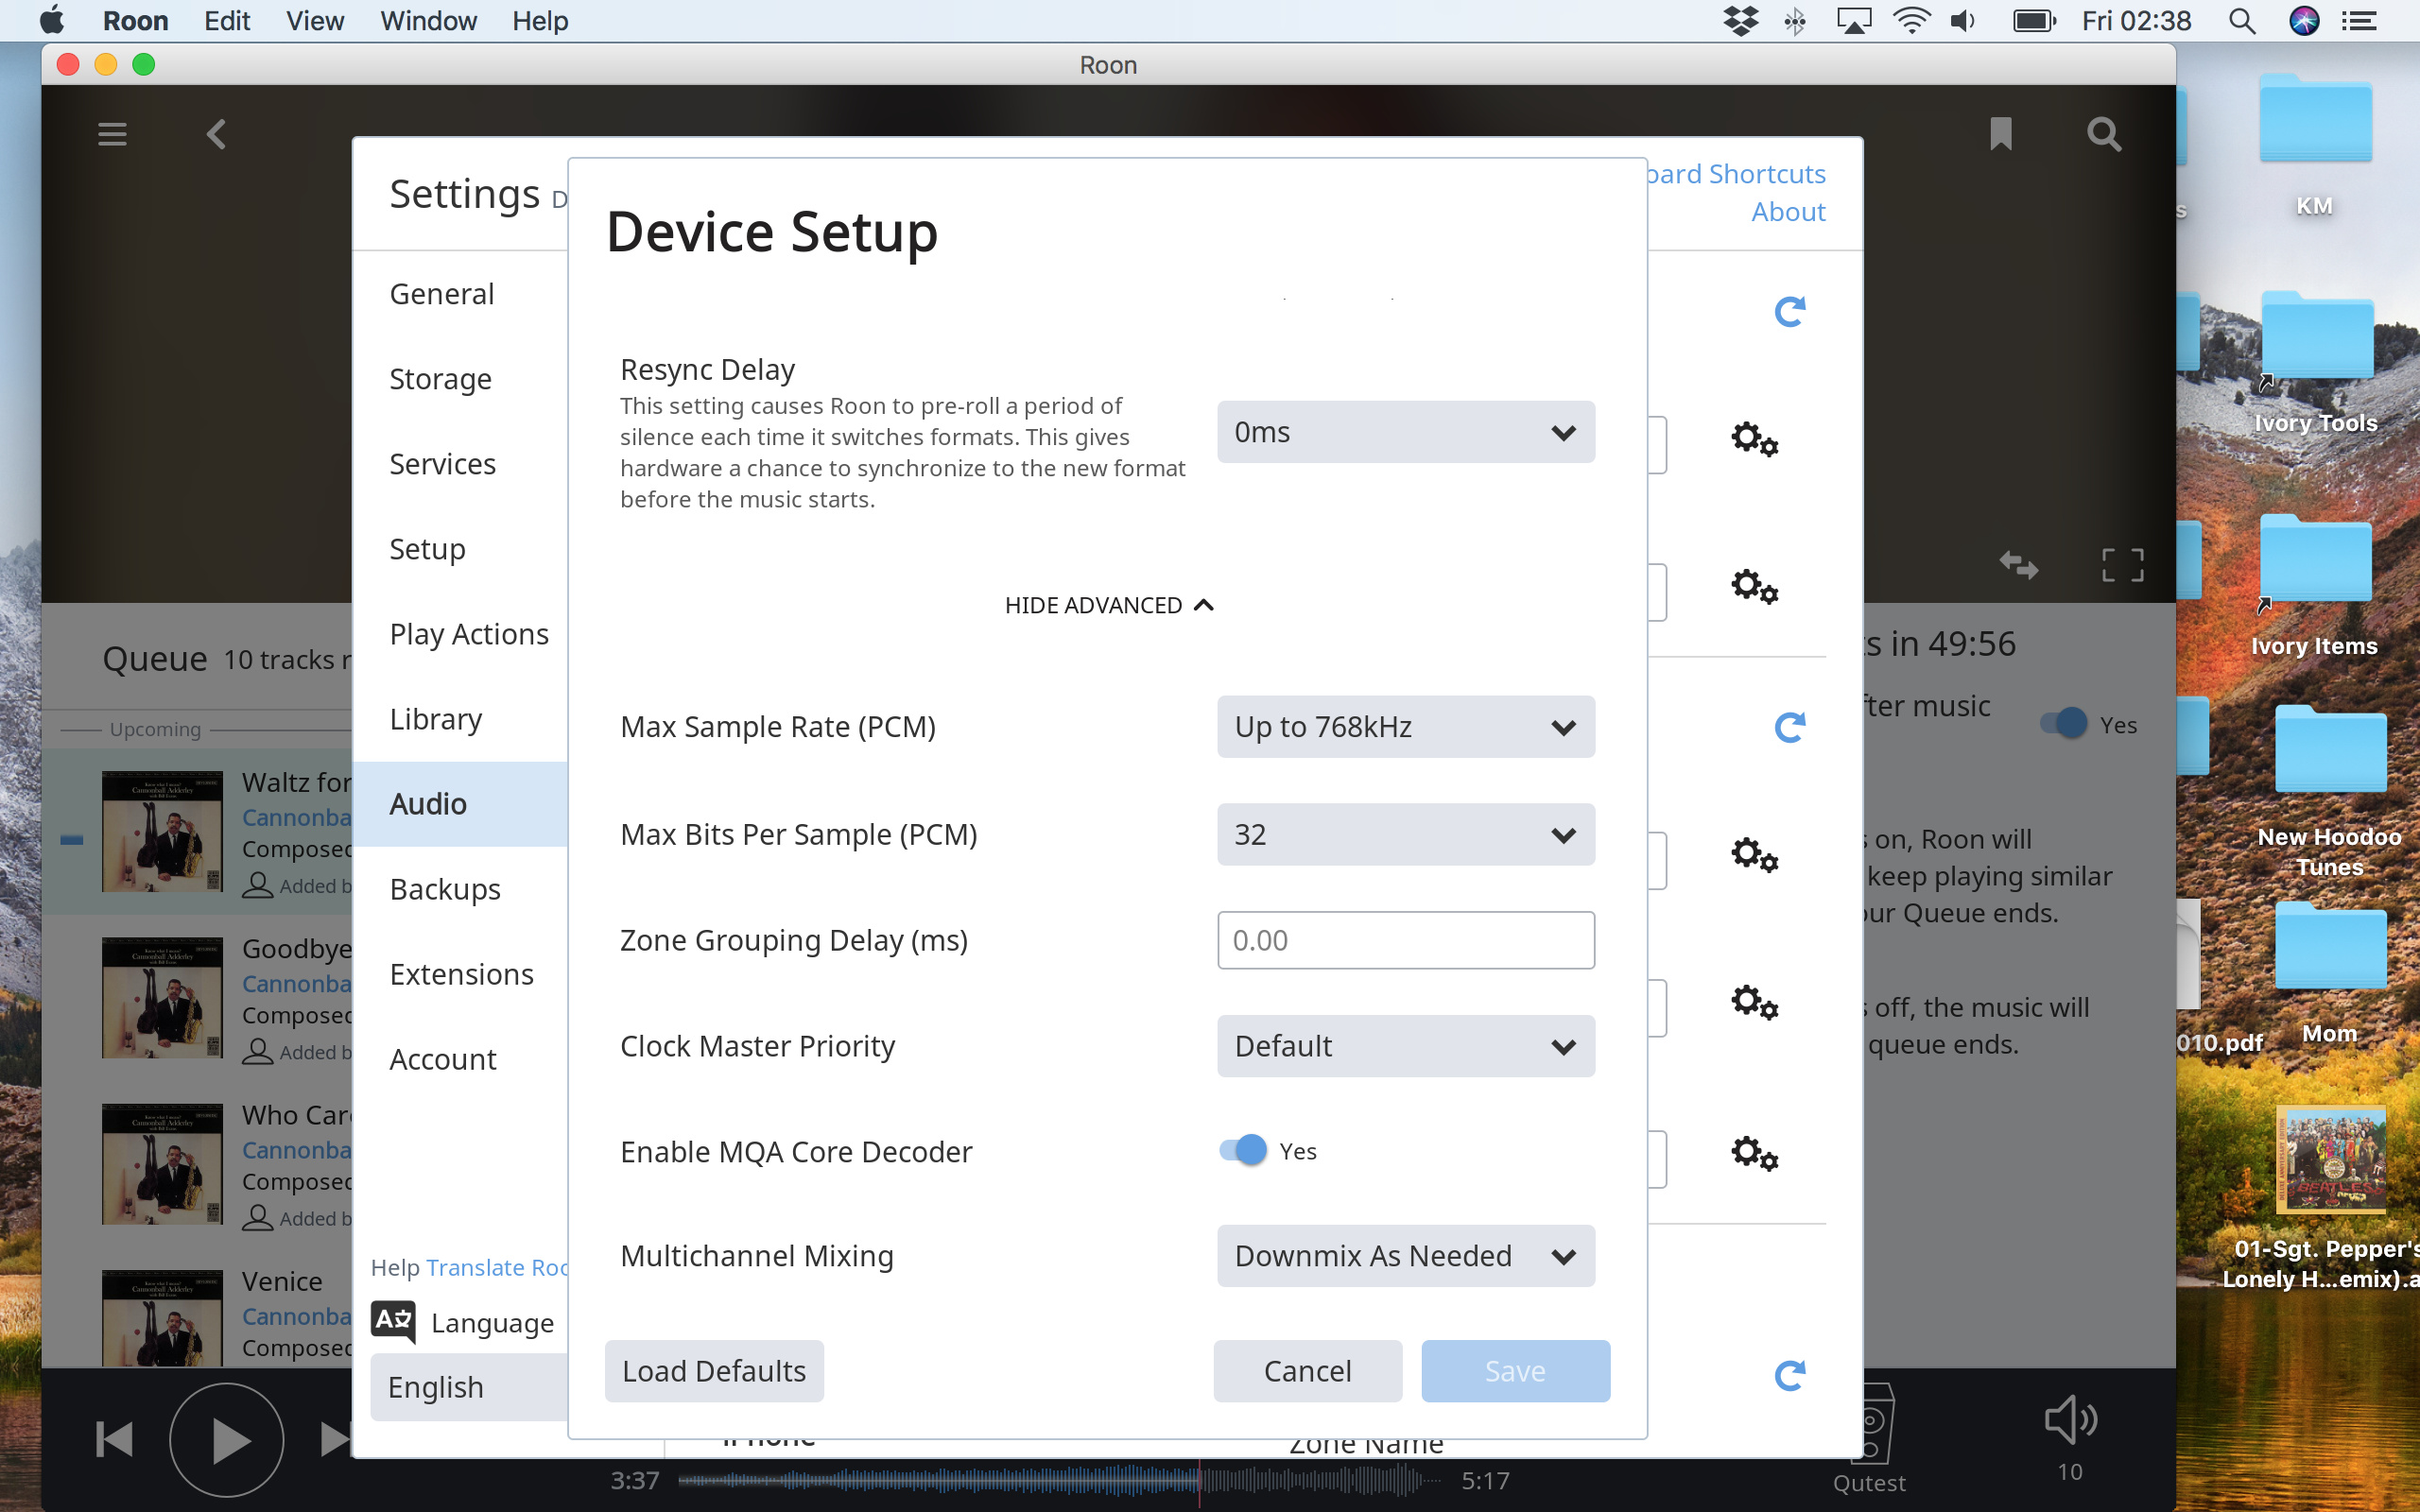Screen dimensions: 2420x1512
Task: Select Backups settings tab
Action: tap(460, 889)
